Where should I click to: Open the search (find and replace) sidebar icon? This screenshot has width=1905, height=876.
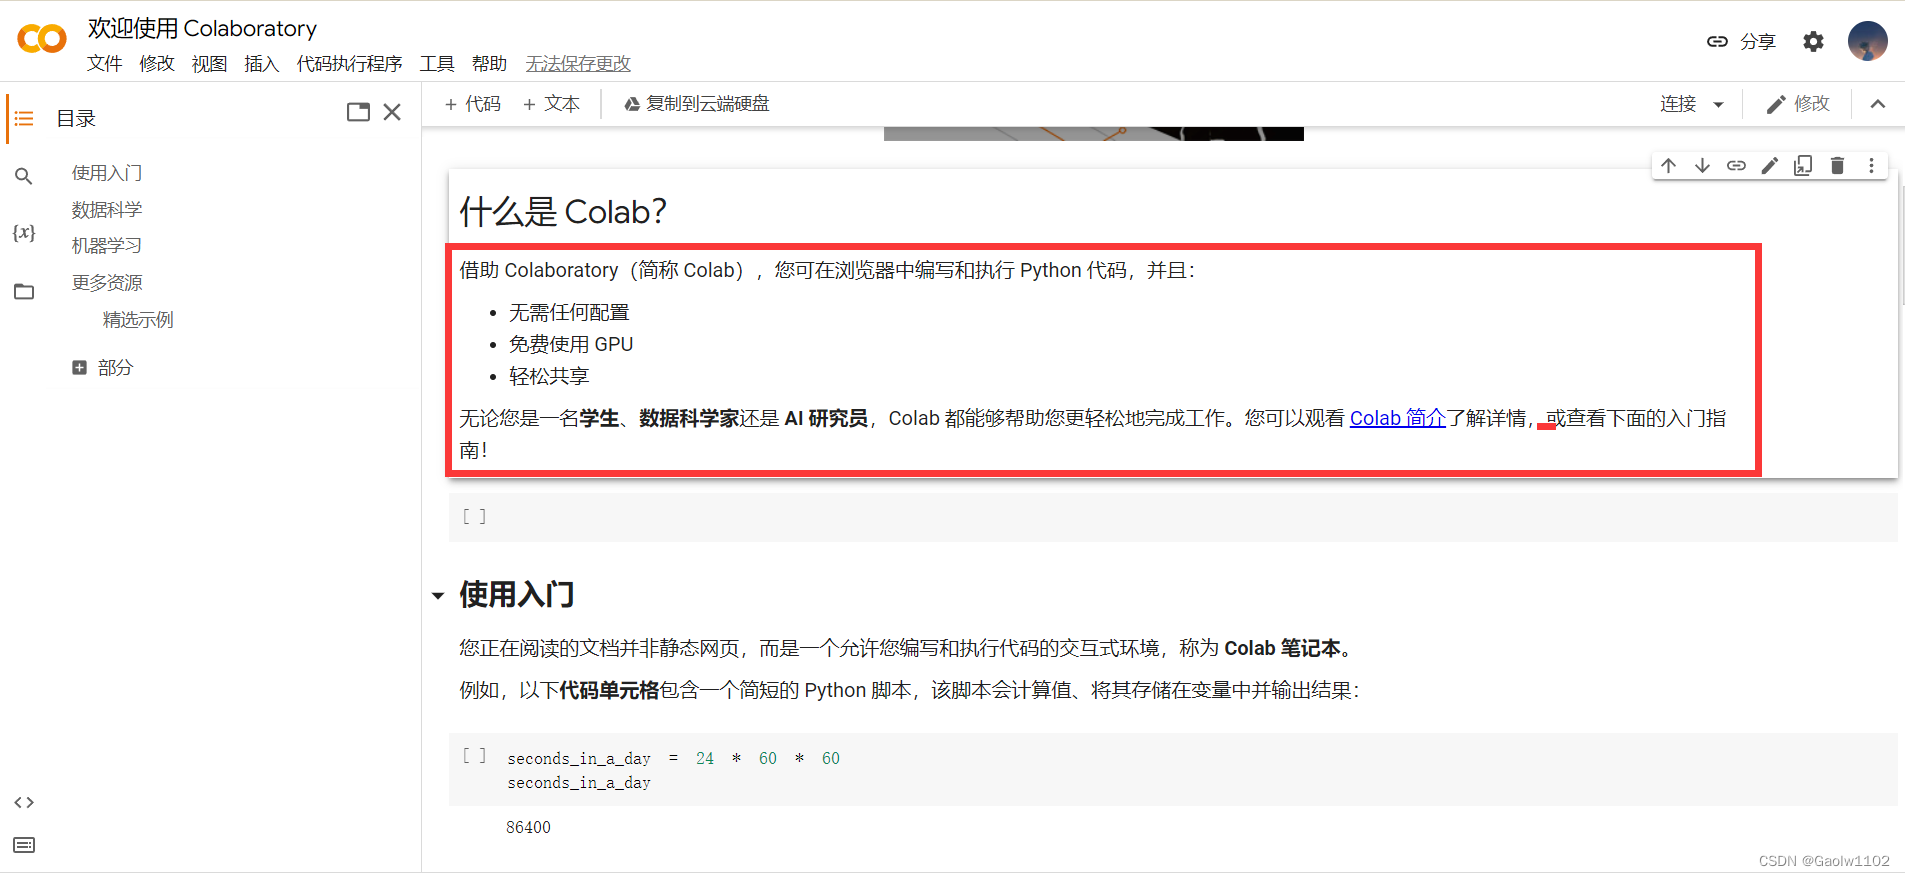[x=24, y=176]
